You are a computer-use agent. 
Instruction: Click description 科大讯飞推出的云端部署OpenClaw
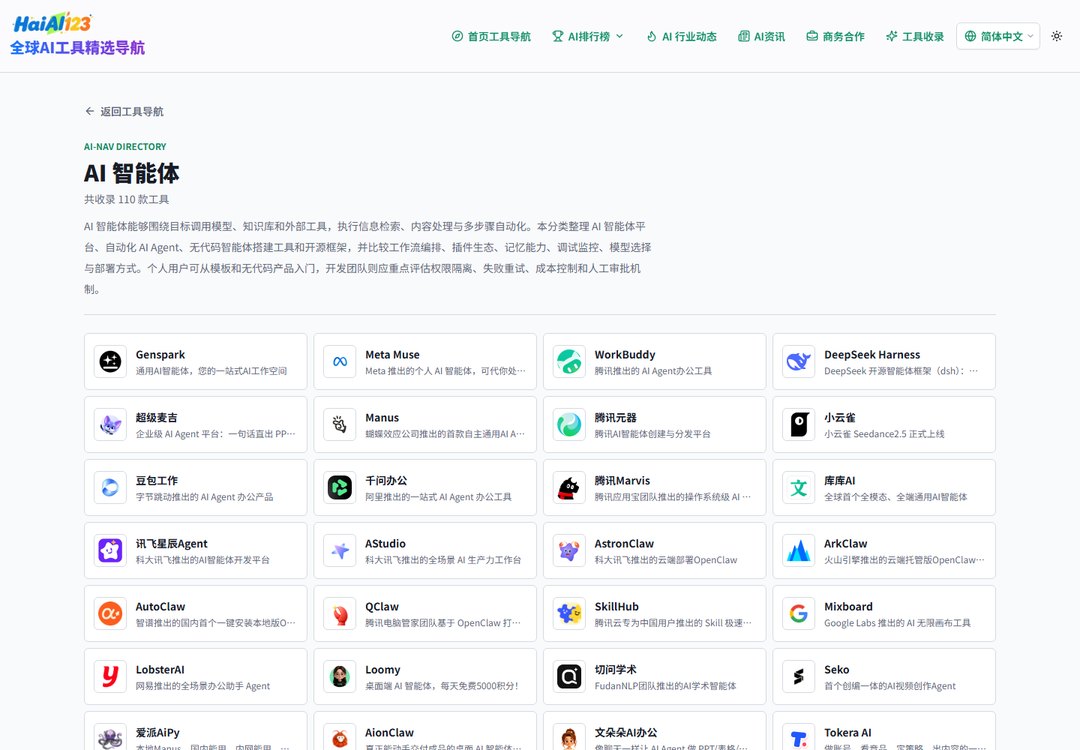pos(665,560)
